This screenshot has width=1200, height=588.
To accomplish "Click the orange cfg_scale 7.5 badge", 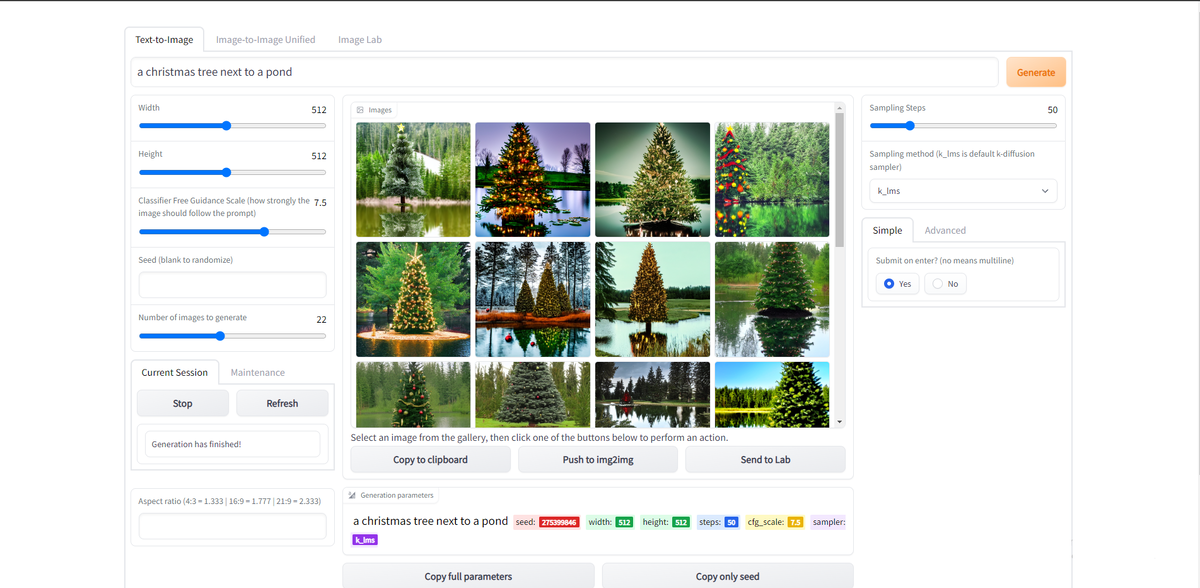I will pos(795,521).
